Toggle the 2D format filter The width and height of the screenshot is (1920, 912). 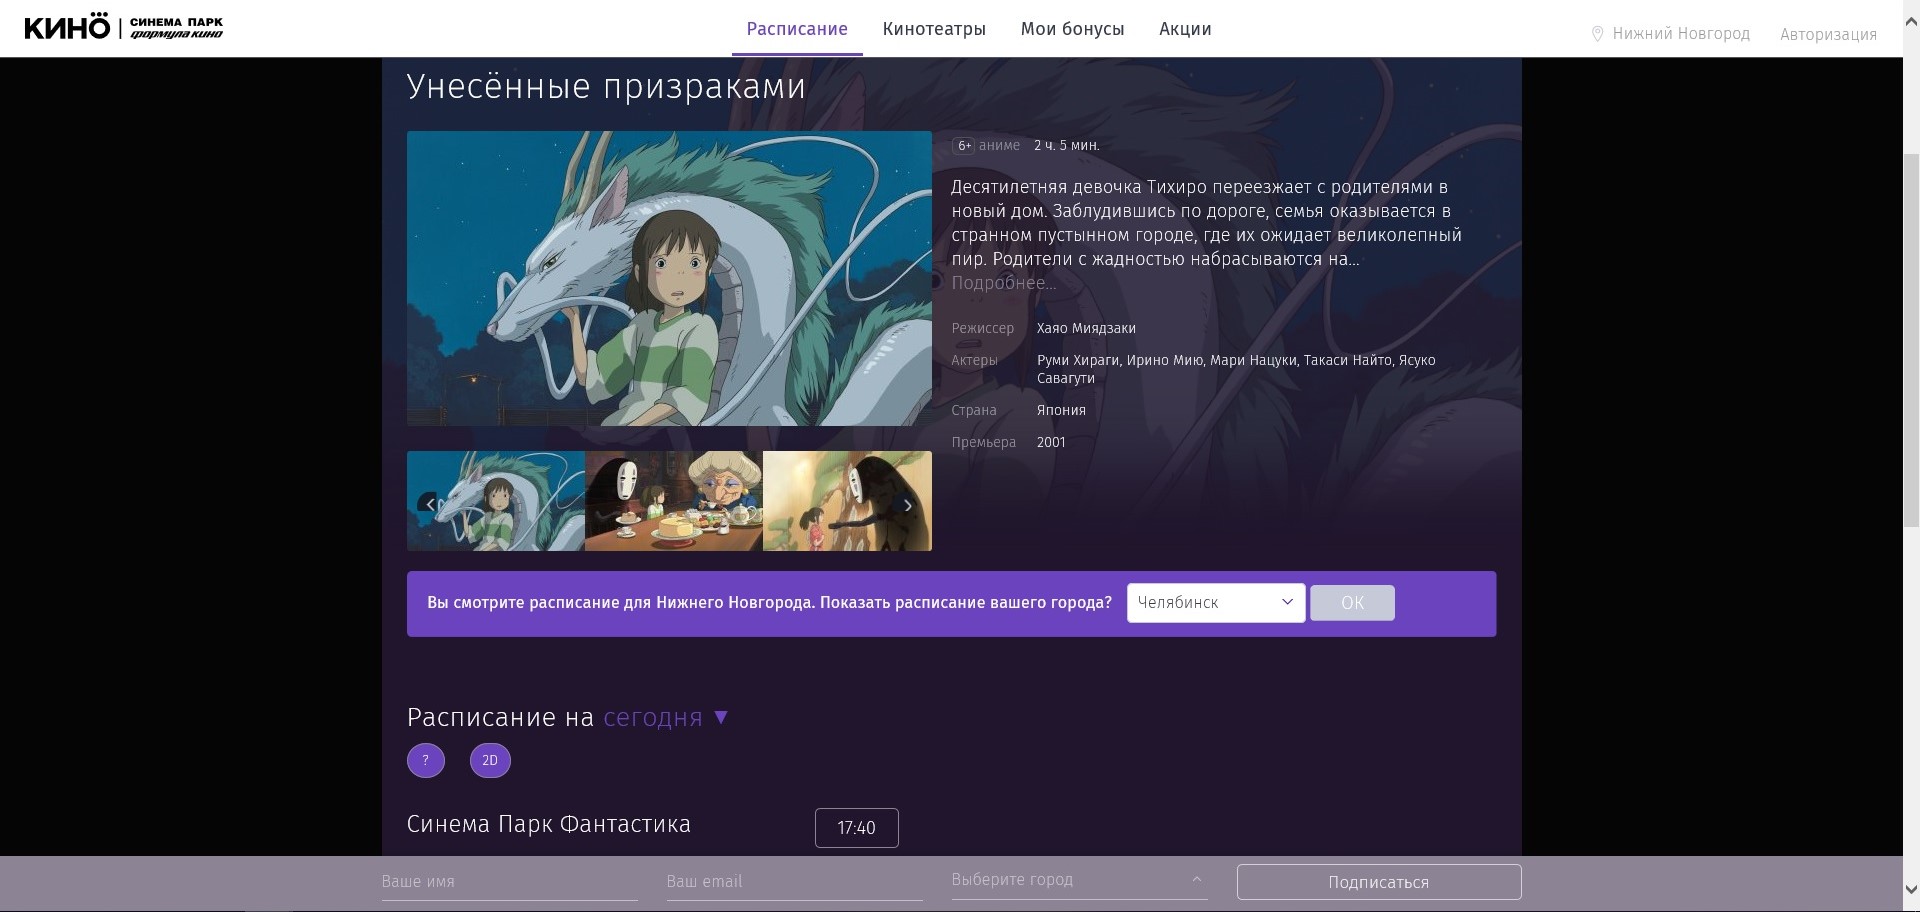(490, 760)
